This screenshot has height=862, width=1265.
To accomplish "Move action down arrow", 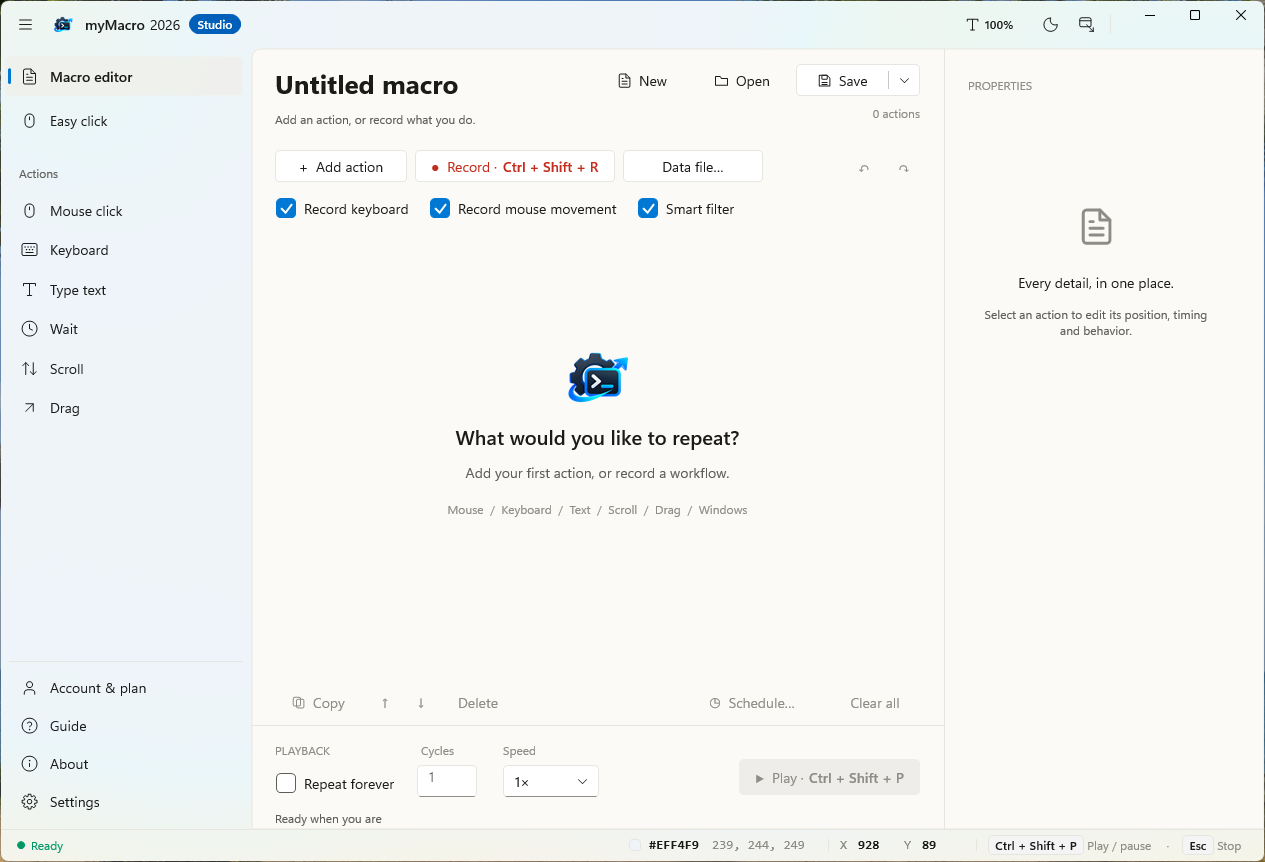I will point(421,703).
